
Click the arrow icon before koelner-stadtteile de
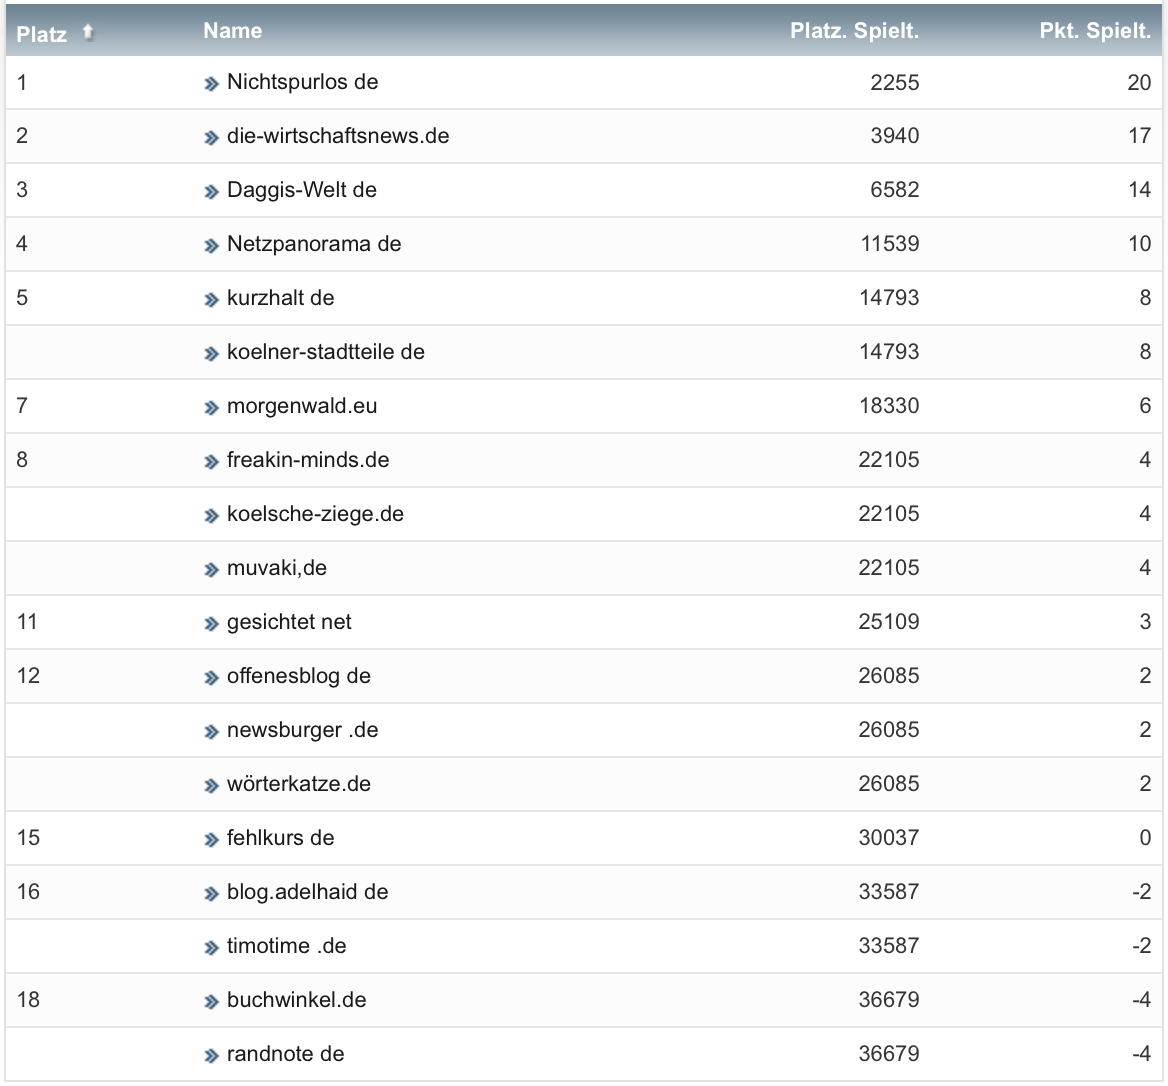point(212,354)
